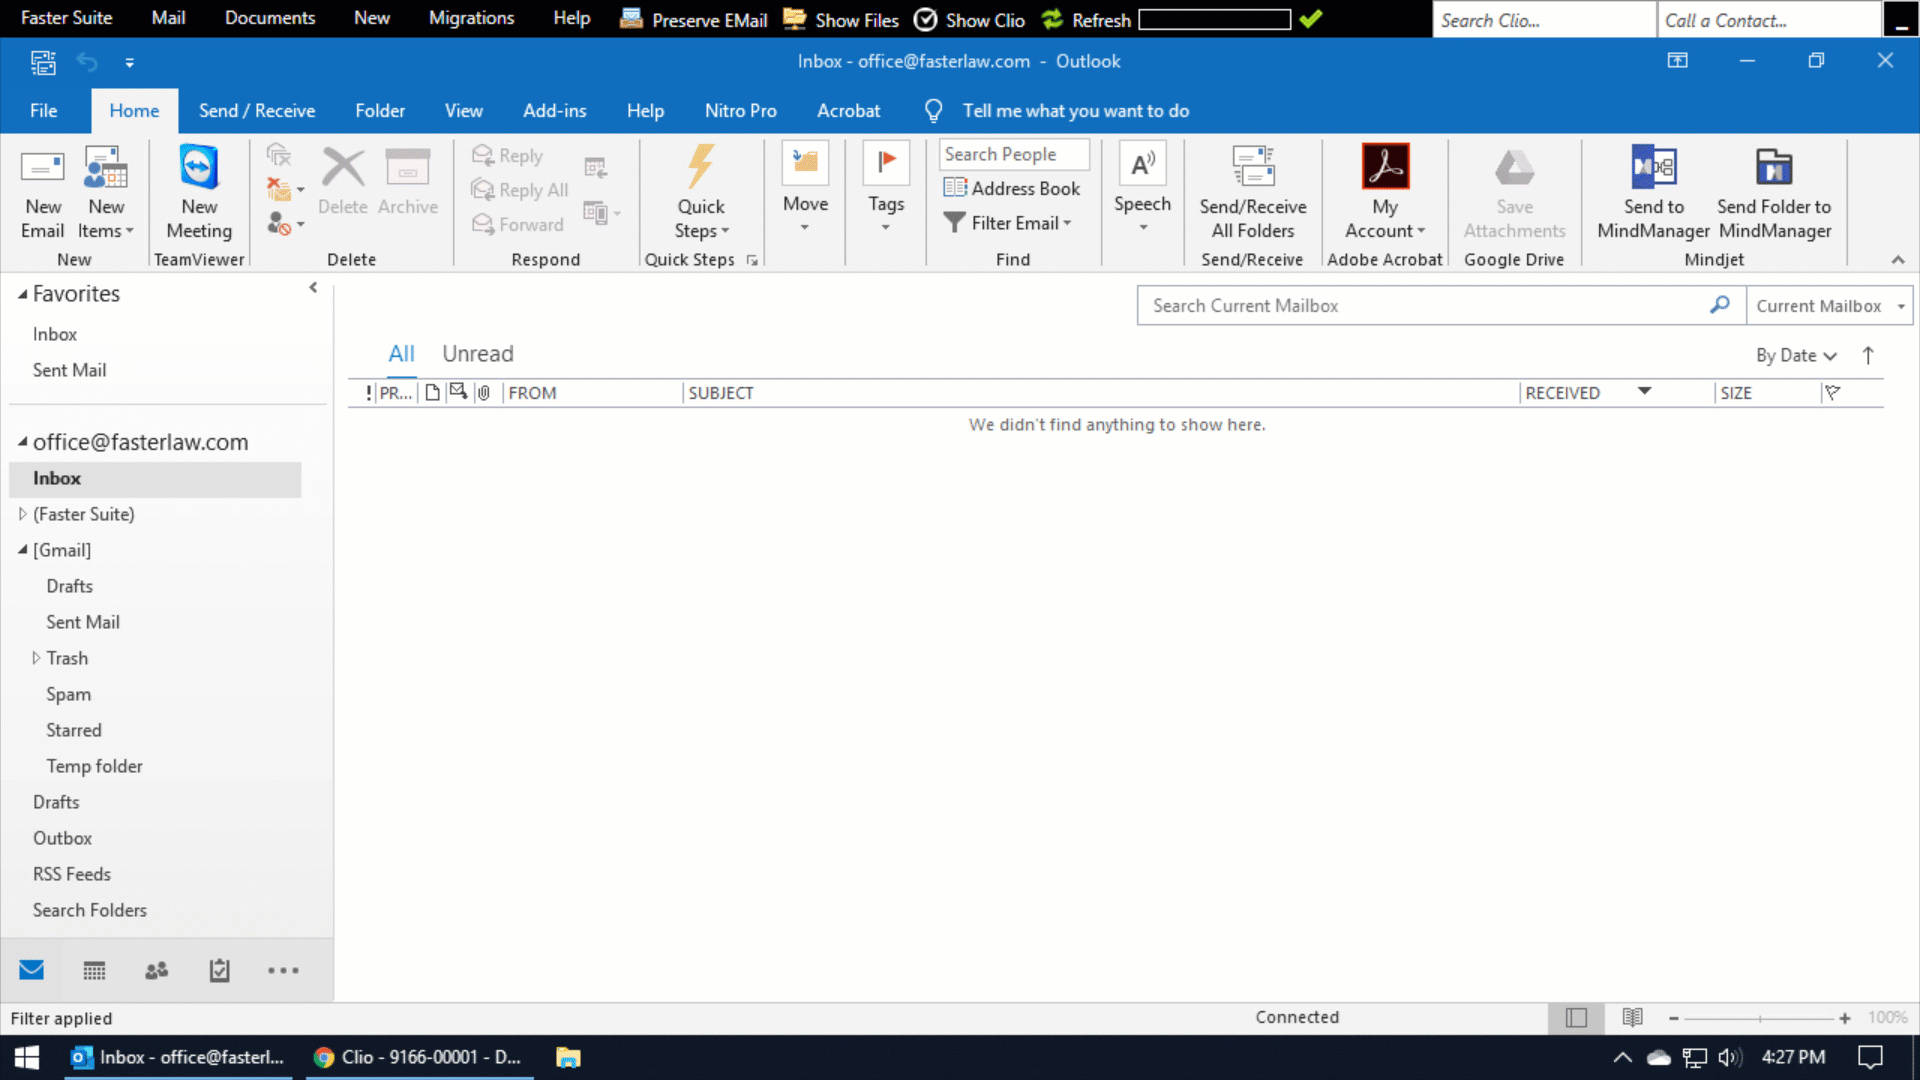
Task: Collapse the Favorites section
Action: pyautogui.click(x=22, y=294)
